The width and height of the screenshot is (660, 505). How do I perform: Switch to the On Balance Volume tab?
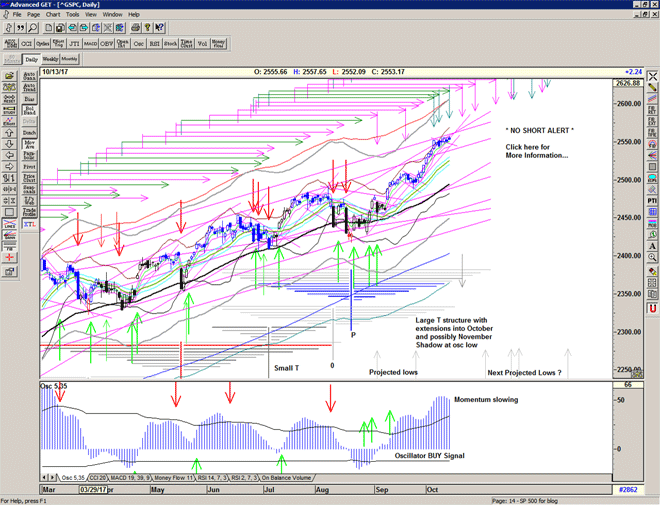point(286,478)
